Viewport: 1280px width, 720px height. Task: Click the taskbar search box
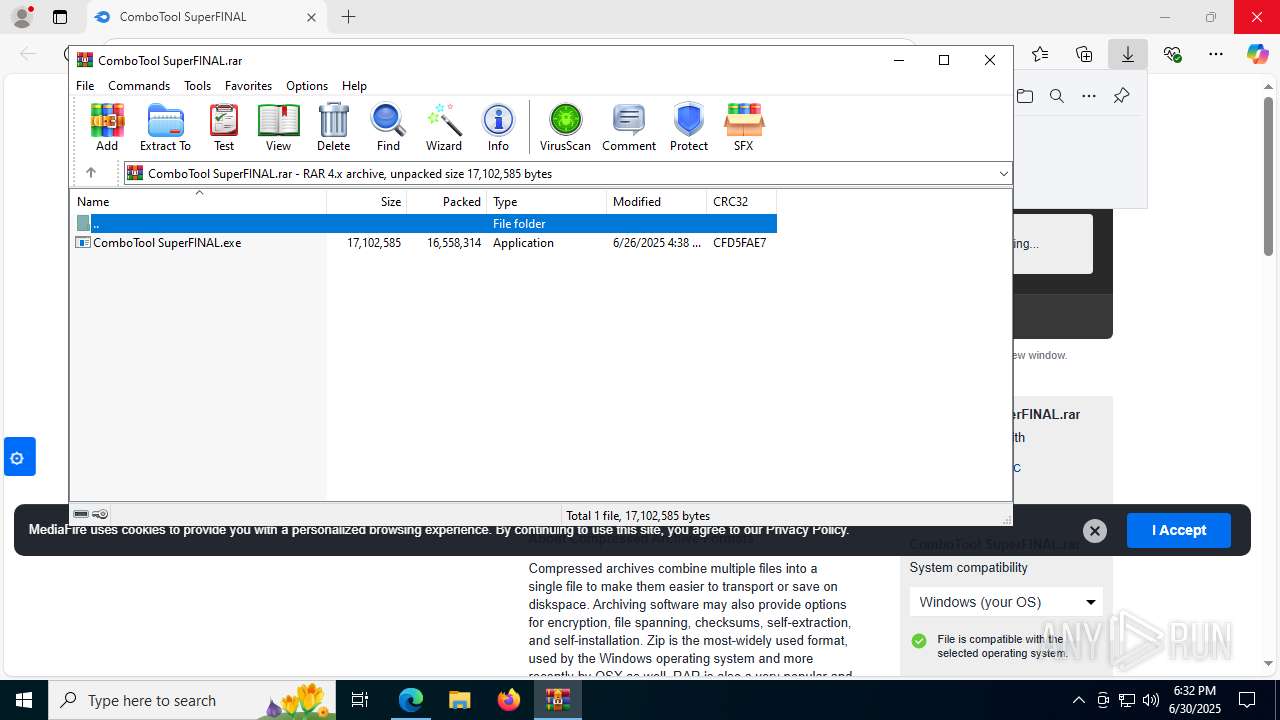click(x=192, y=700)
